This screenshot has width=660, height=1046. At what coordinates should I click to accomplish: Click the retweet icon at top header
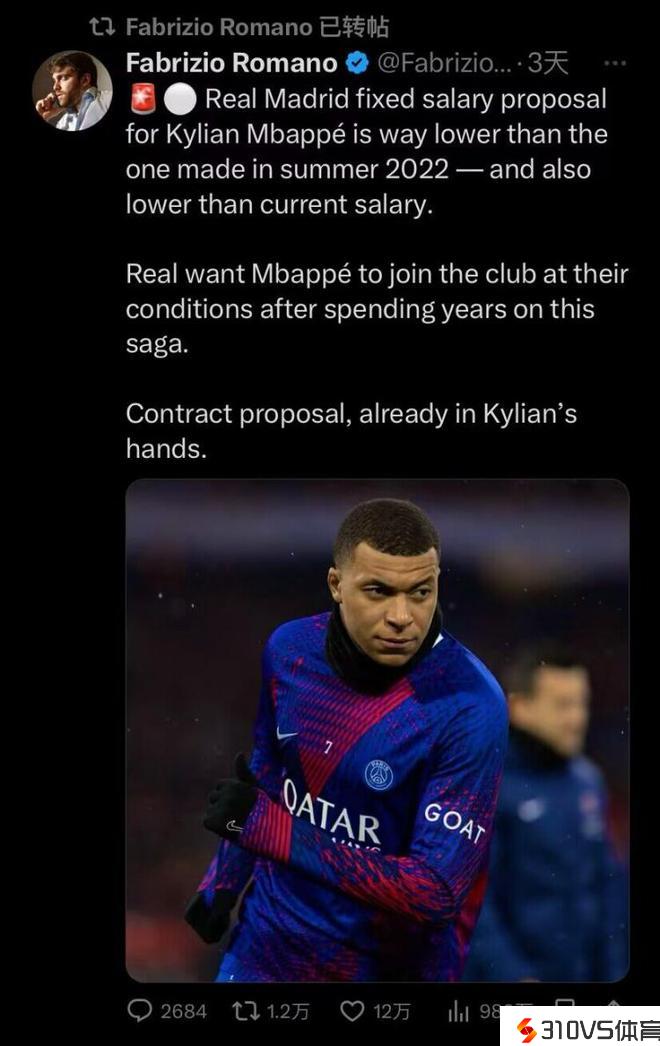pos(102,27)
